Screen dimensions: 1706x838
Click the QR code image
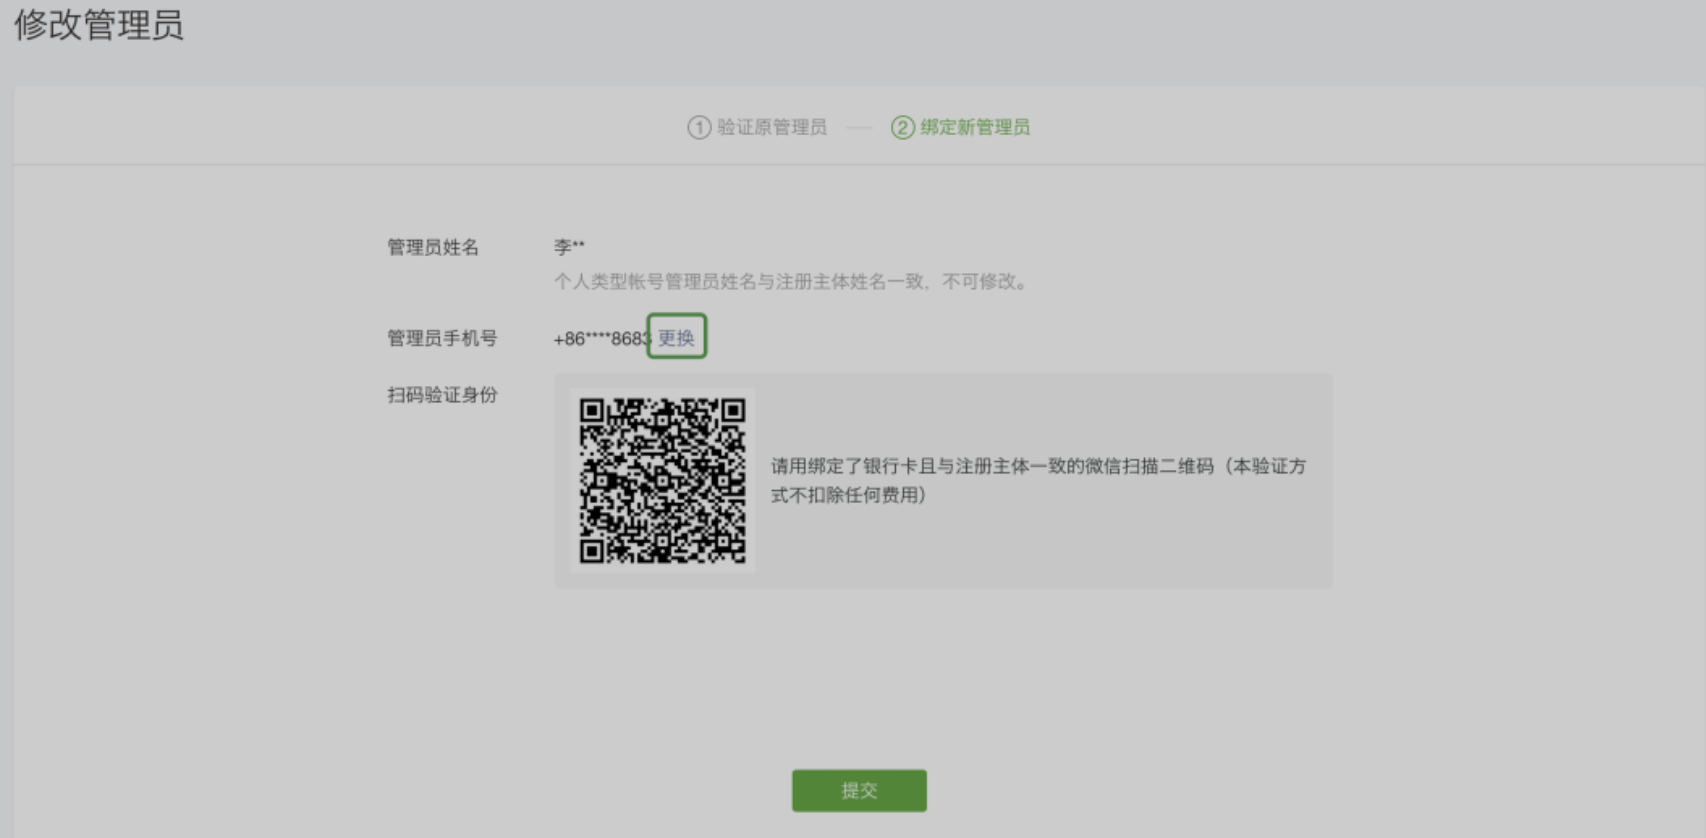tap(662, 481)
